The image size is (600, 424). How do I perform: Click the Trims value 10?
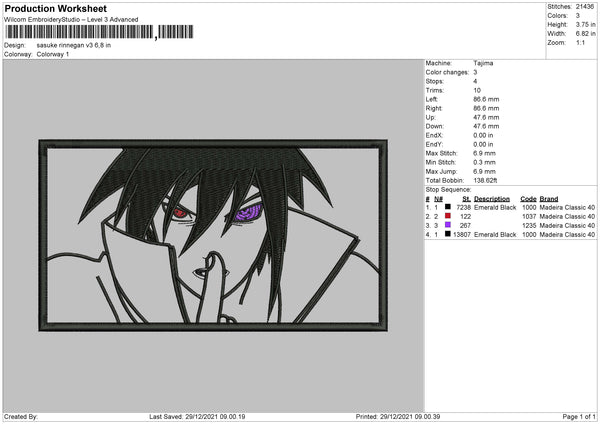tap(477, 90)
